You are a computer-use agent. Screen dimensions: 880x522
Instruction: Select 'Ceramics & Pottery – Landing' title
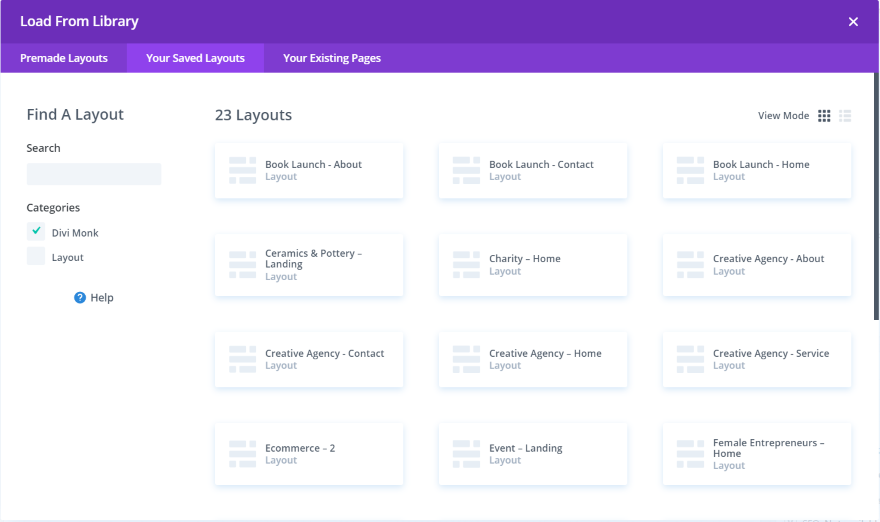tap(313, 259)
